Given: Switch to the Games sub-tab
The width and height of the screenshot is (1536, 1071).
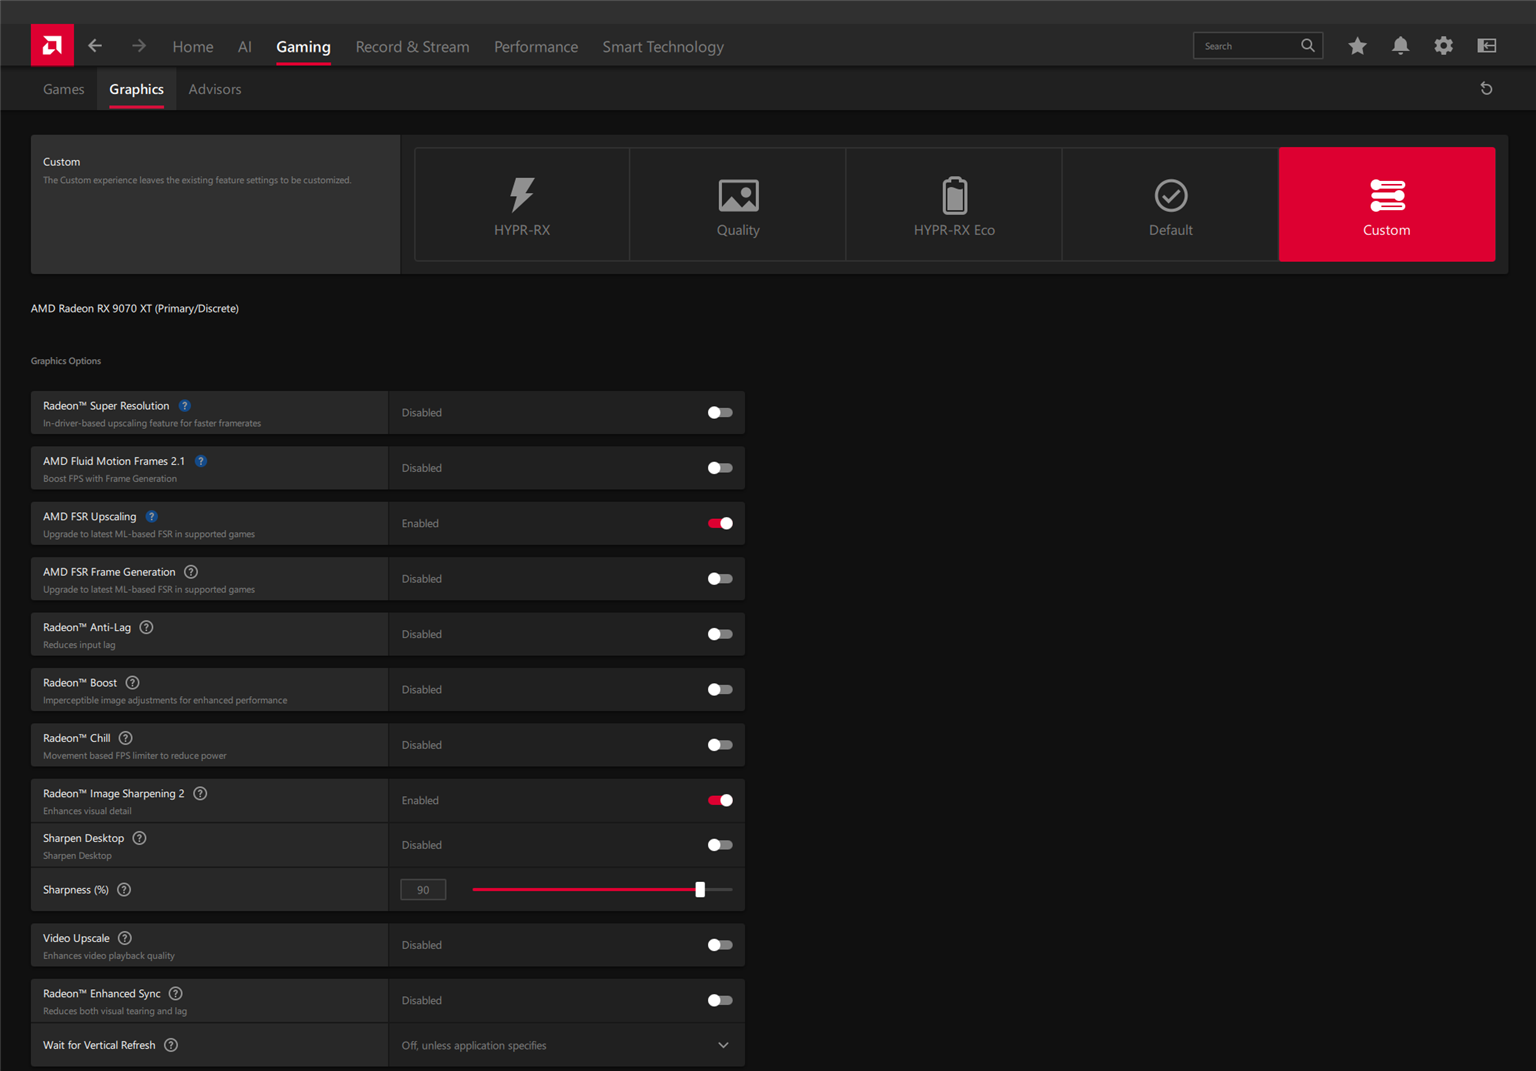Looking at the screenshot, I should (64, 89).
